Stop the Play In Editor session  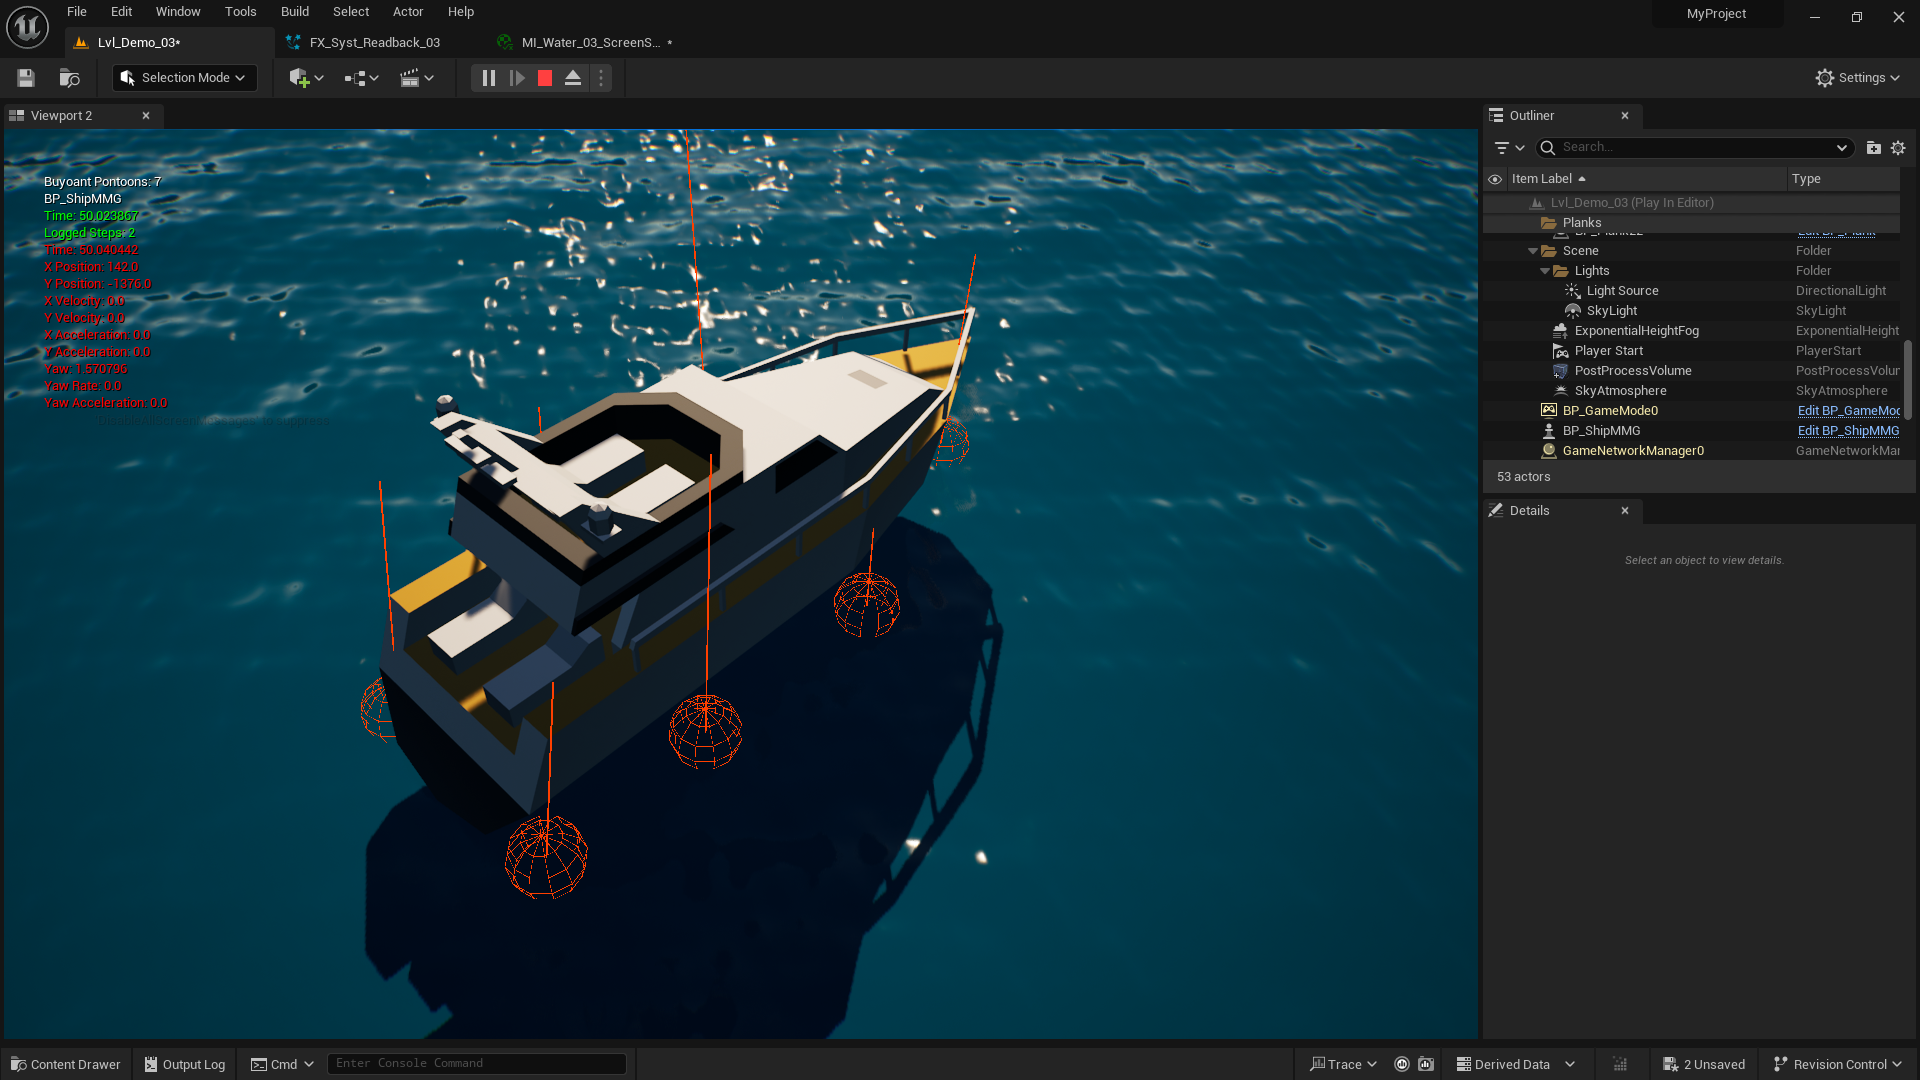coord(544,78)
